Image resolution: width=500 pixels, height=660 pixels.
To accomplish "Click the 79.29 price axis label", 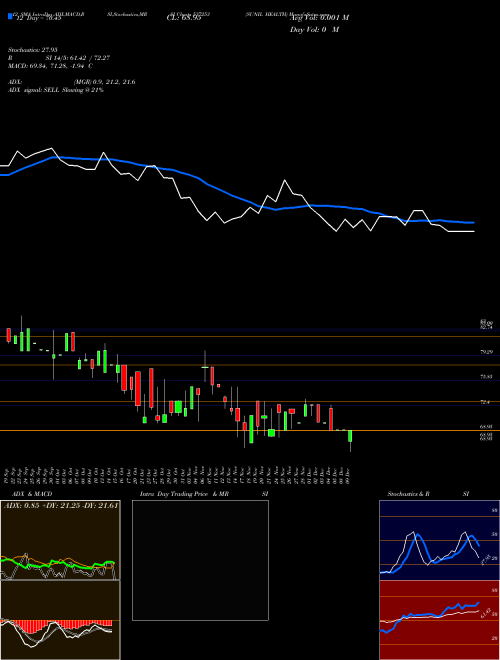I will pyautogui.click(x=486, y=352).
